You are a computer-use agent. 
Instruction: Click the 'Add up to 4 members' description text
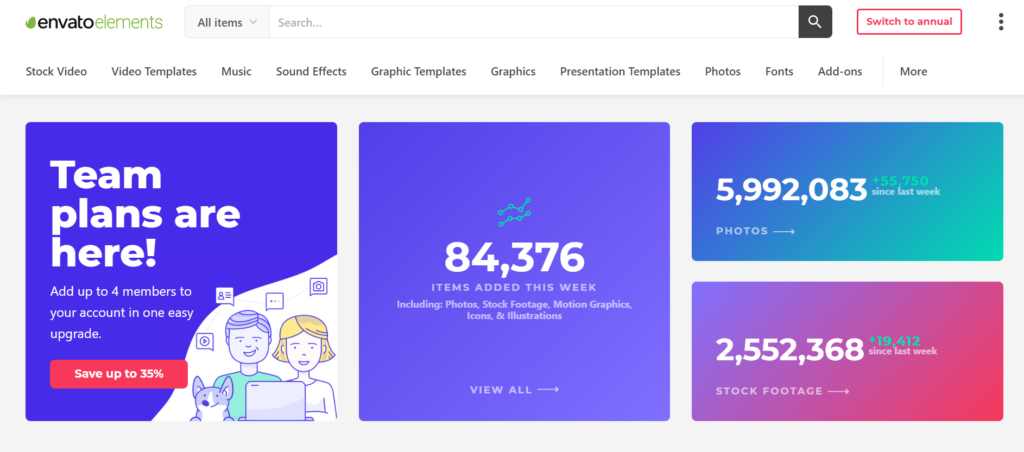pos(122,313)
